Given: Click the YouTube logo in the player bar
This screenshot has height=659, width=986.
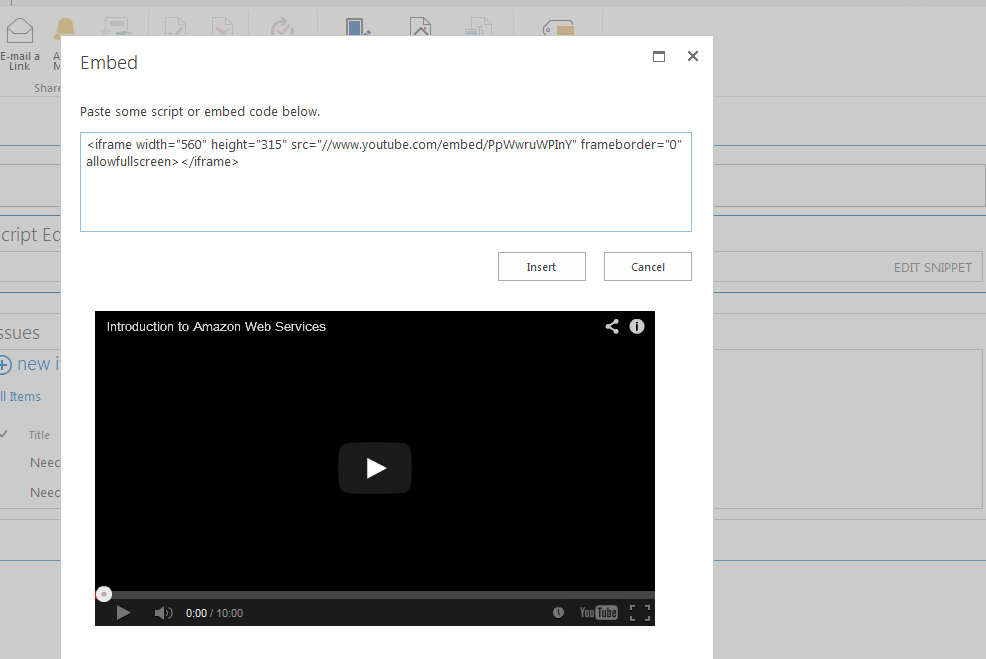Looking at the screenshot, I should (598, 612).
